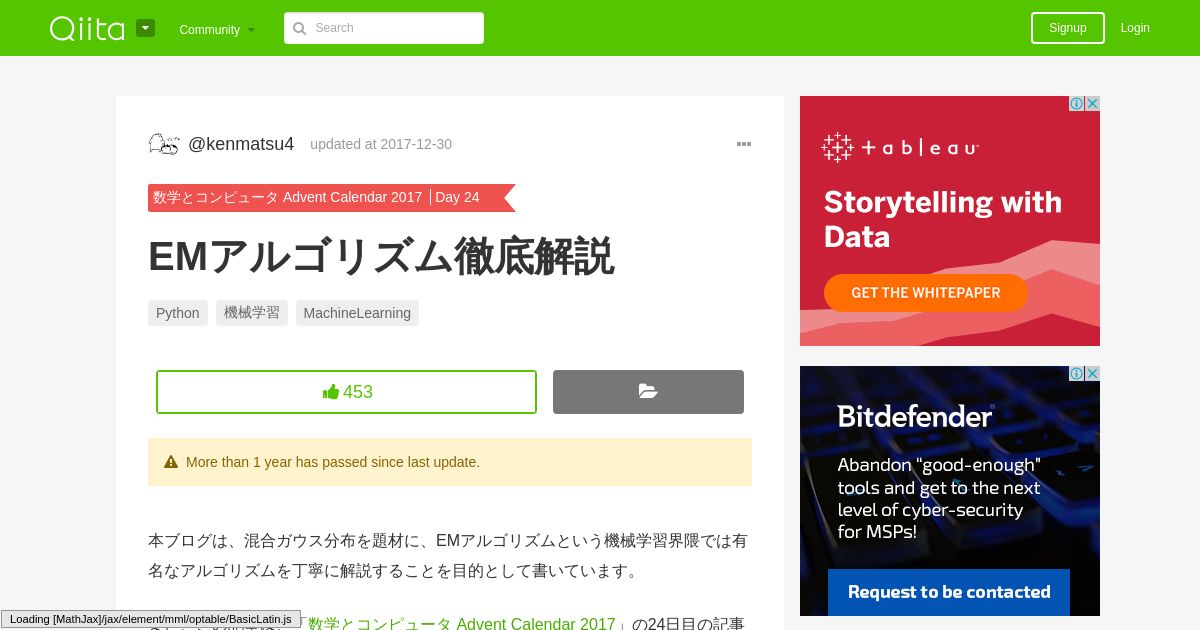The image size is (1200, 630).
Task: Click the 'updated at 2017-12-30' text
Action: [381, 144]
